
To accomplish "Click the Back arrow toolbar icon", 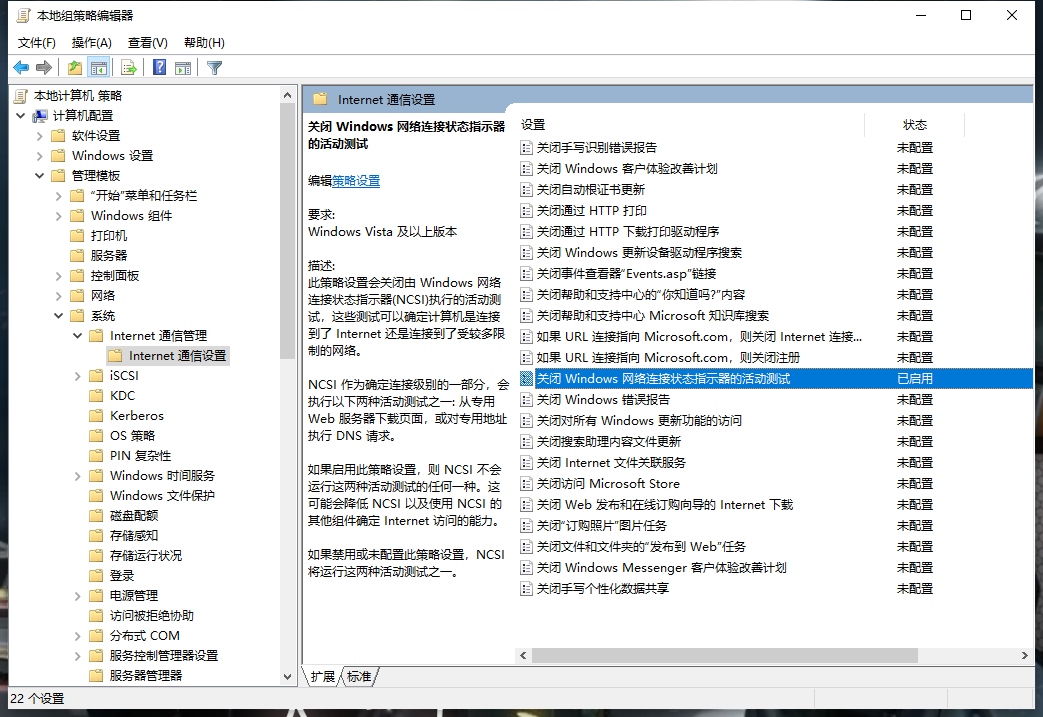I will pyautogui.click(x=21, y=67).
